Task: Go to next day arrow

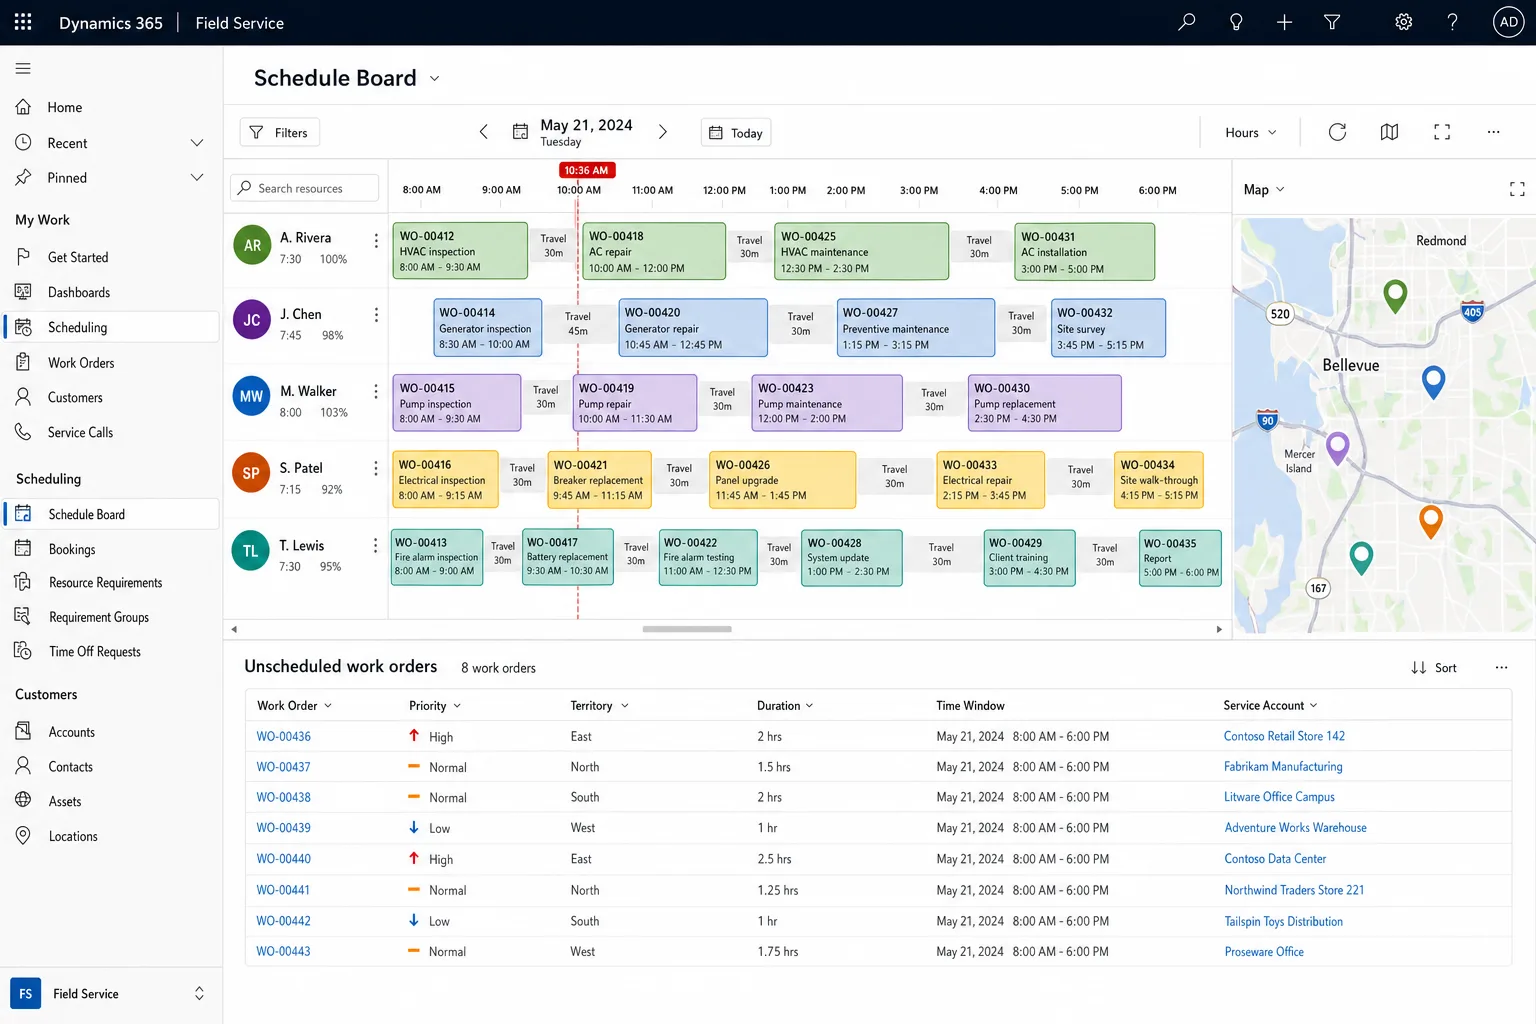Action: (x=662, y=132)
